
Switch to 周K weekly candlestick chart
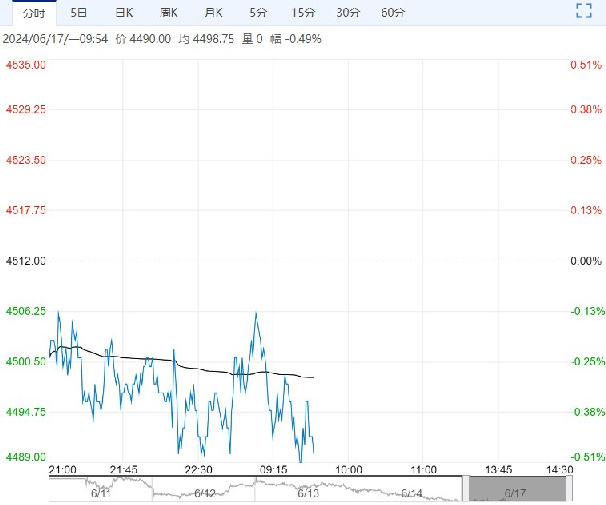tap(169, 13)
